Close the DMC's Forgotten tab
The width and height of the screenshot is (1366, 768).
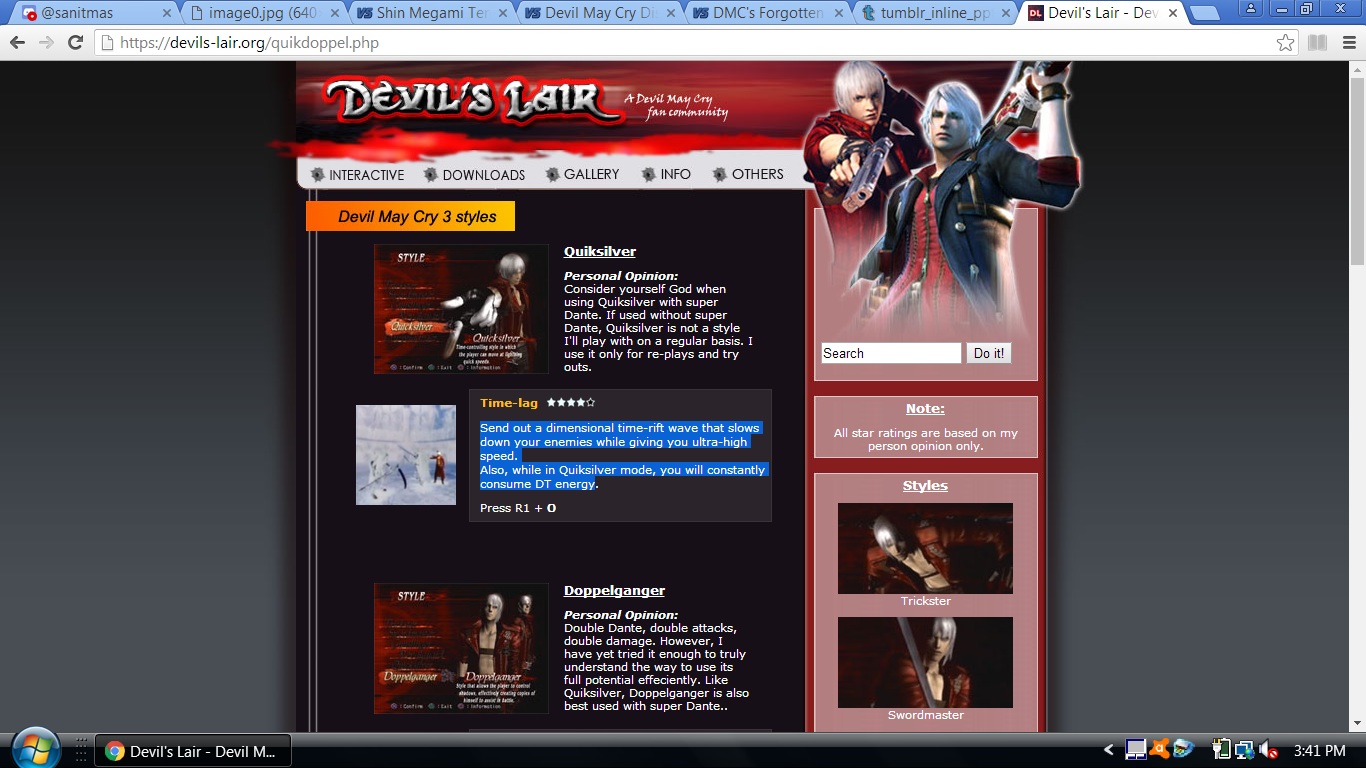pos(839,14)
